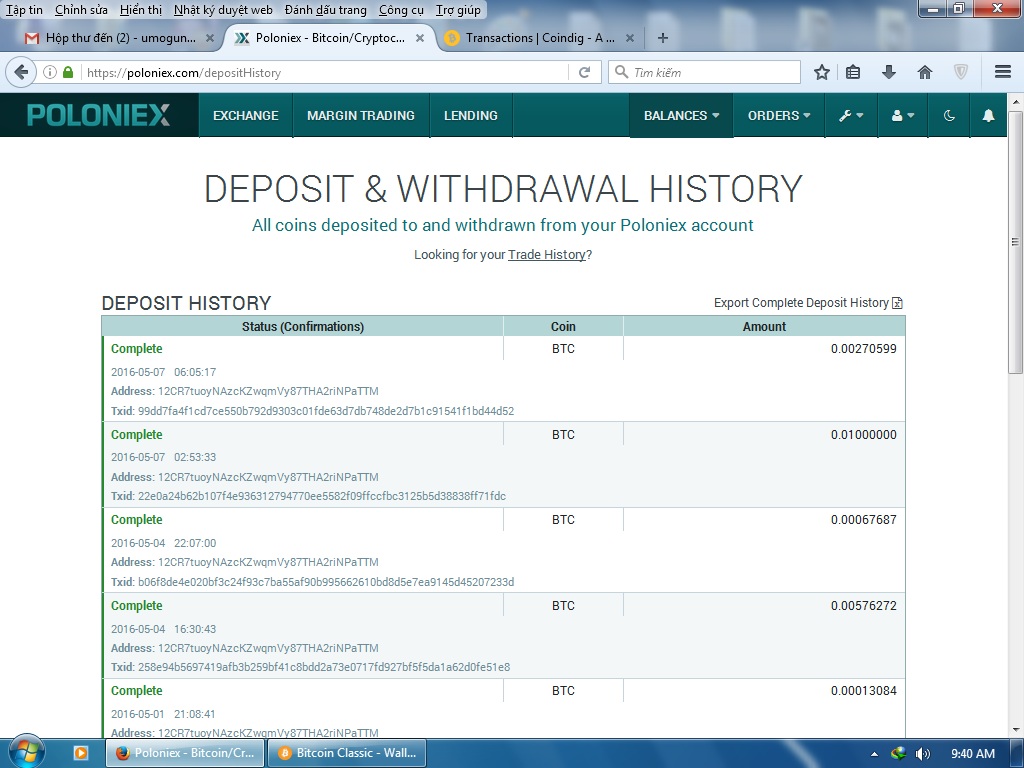Screen dimensions: 1024x768
Task: Click the network tray icon
Action: coord(899,754)
